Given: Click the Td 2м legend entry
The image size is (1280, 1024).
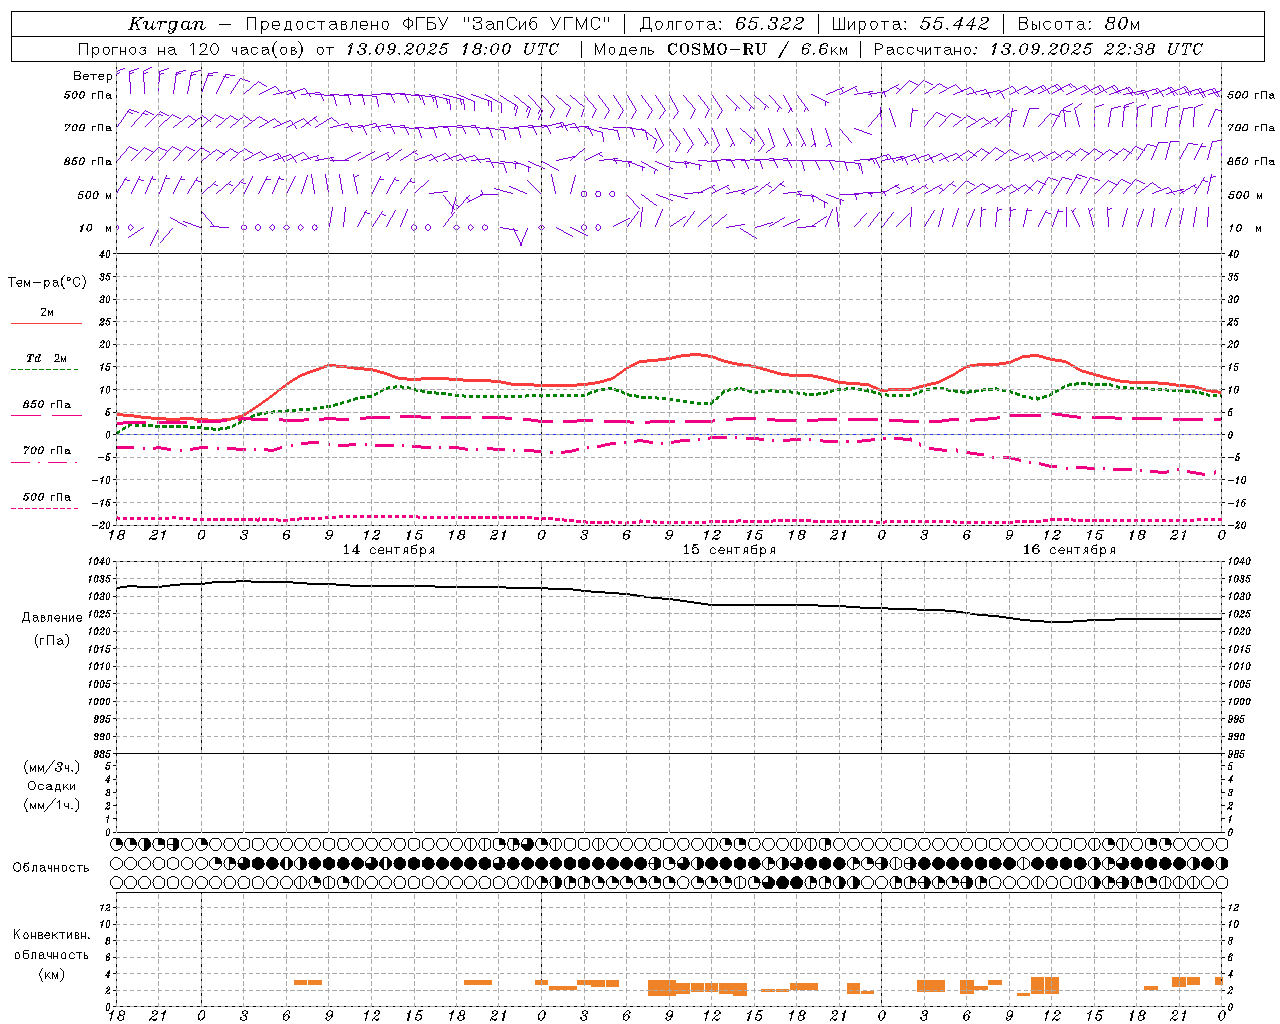Looking at the screenshot, I should click(x=46, y=358).
